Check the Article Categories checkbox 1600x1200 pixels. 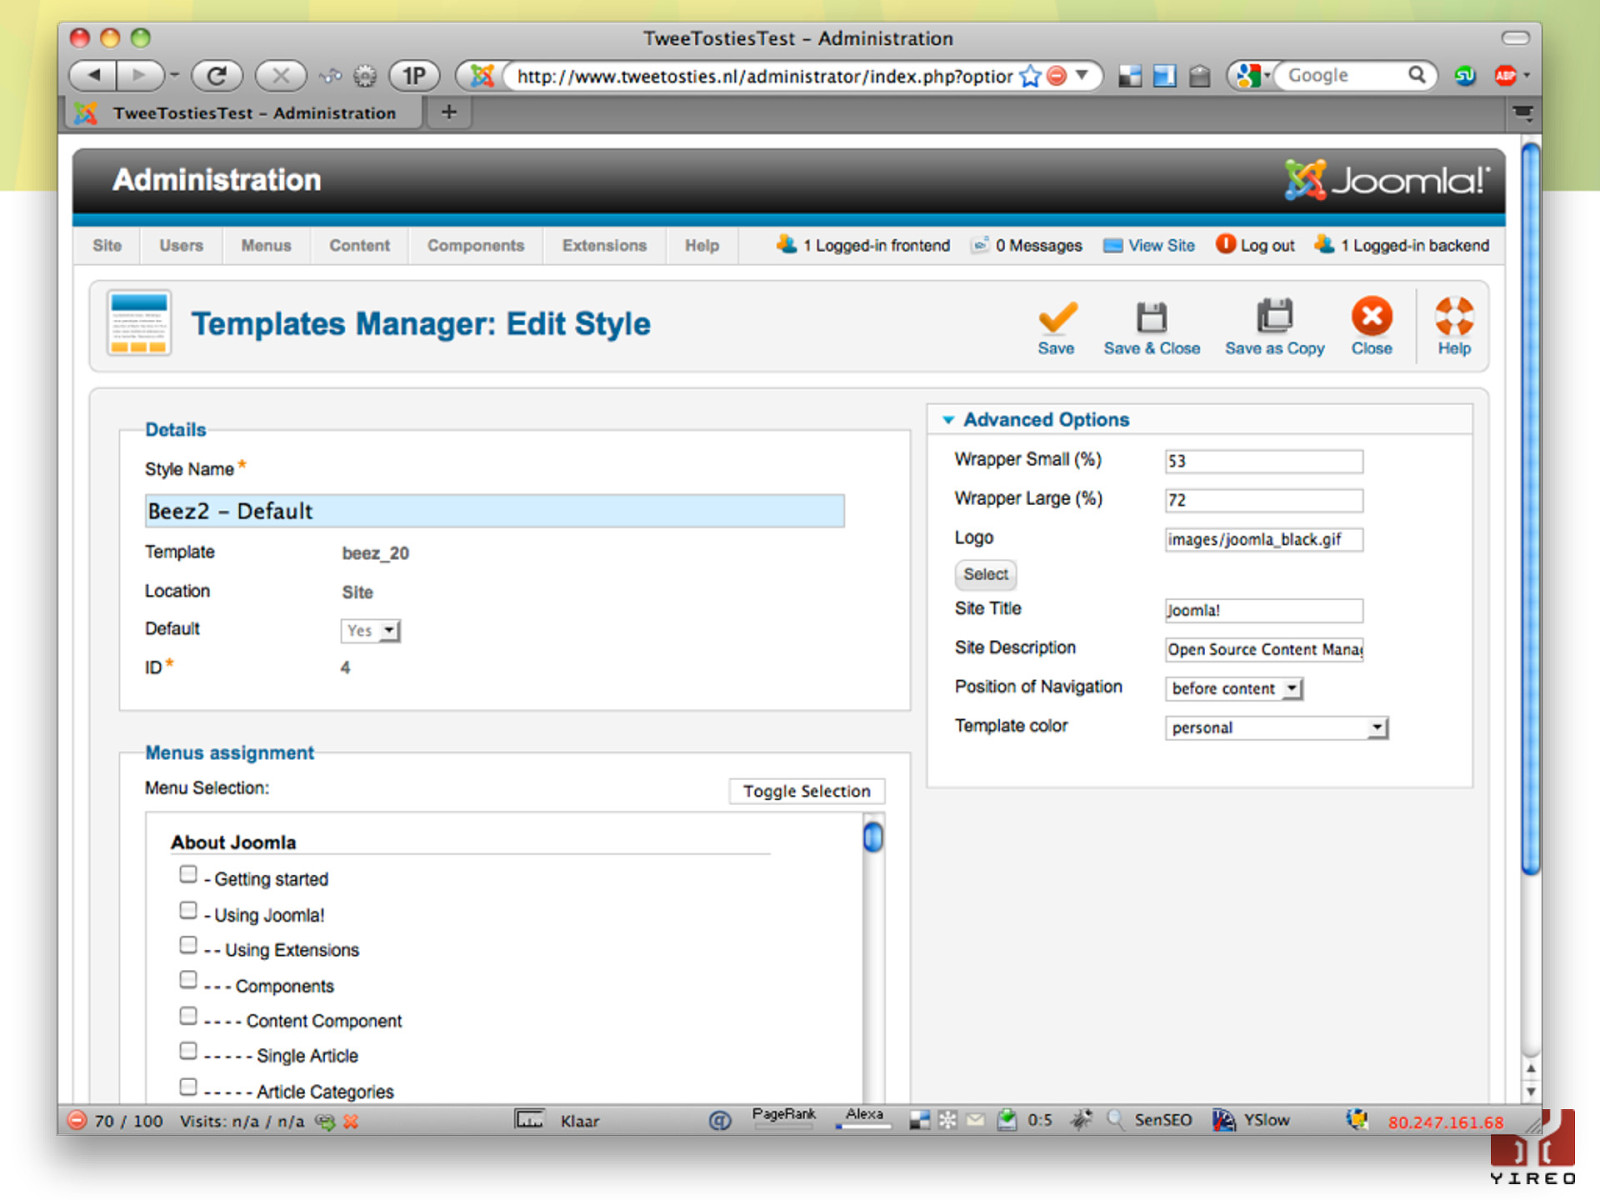coord(188,1086)
